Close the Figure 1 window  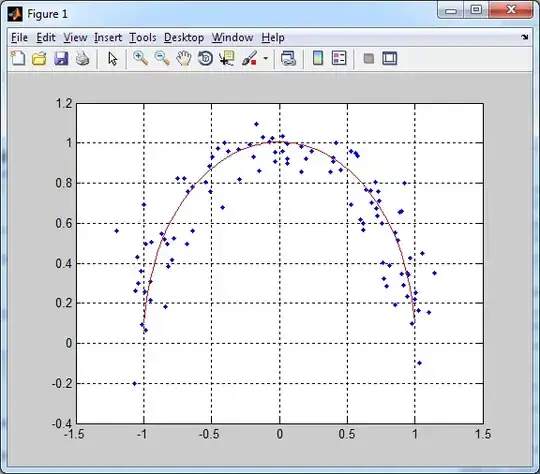[511, 10]
